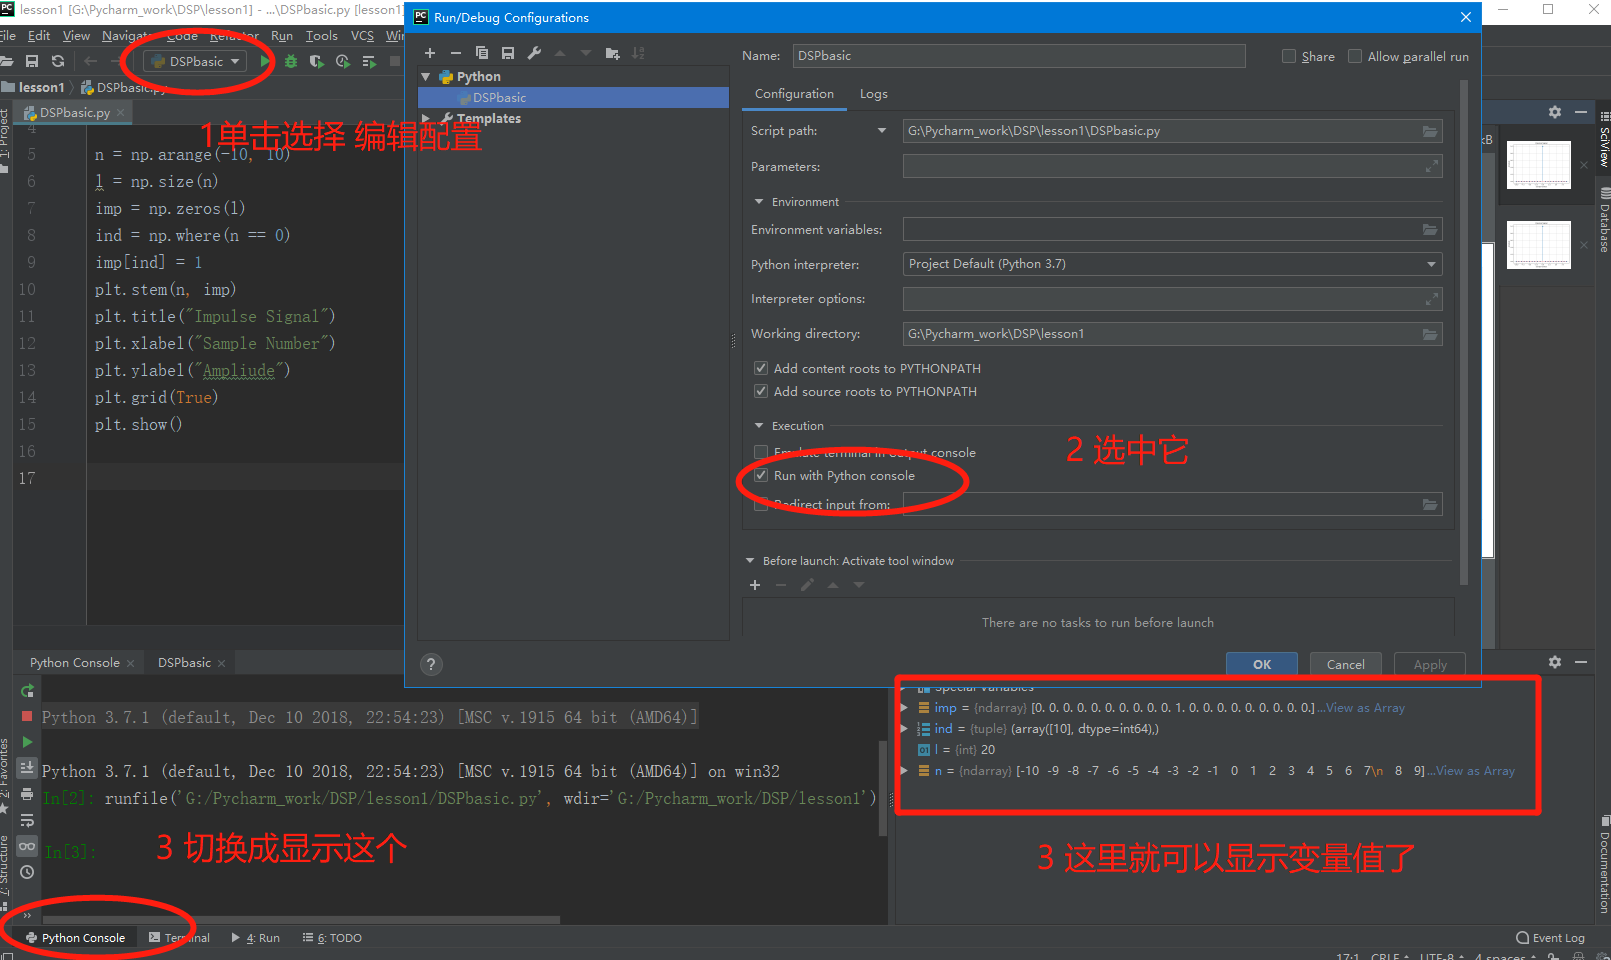Print console output with printer icon
Image resolution: width=1611 pixels, height=960 pixels.
(x=27, y=792)
